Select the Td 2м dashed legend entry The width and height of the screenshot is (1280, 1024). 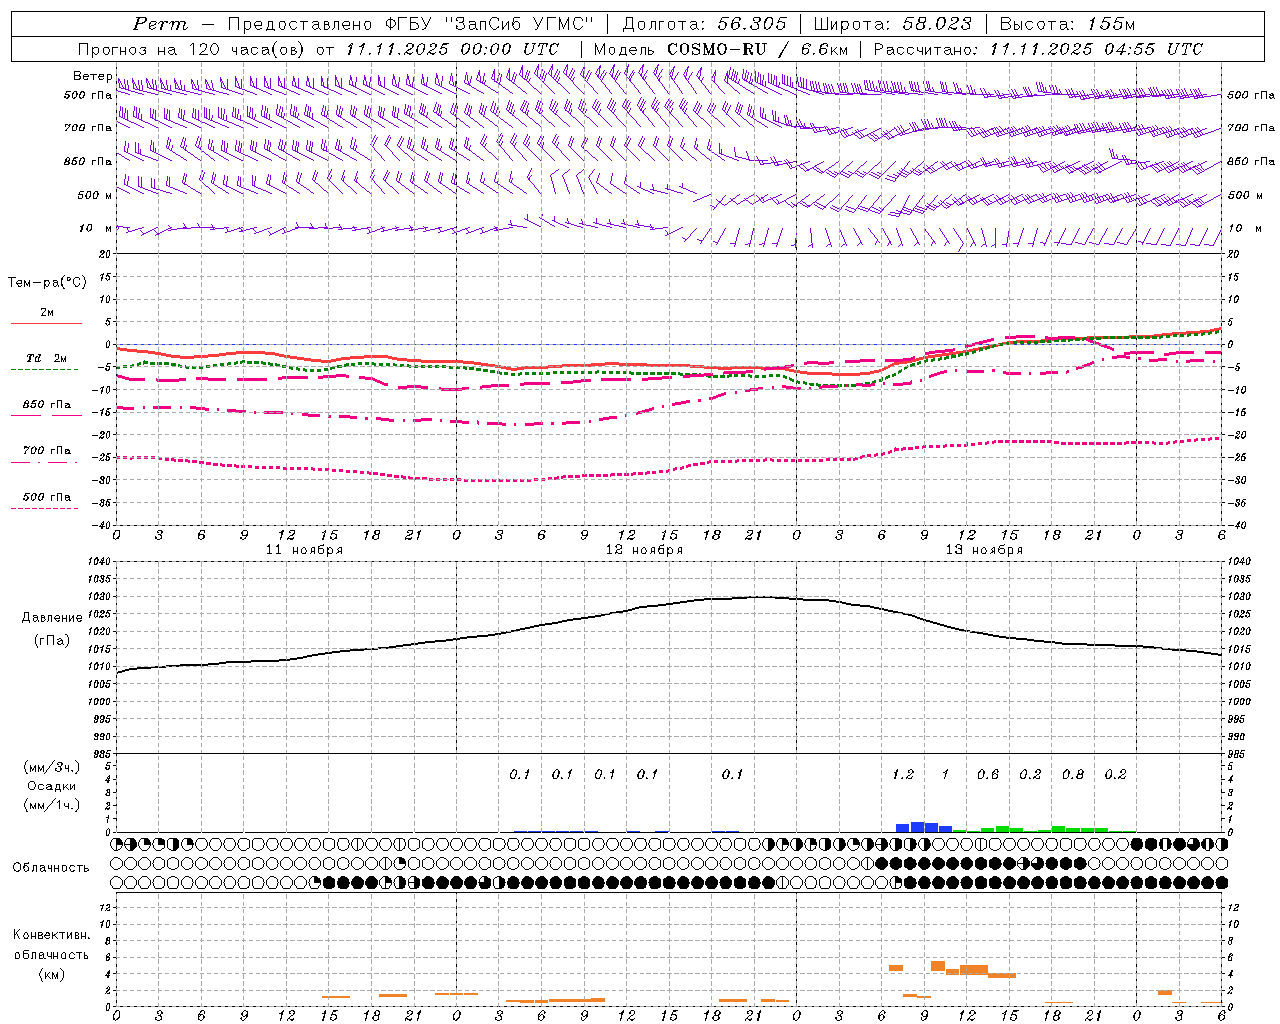(47, 358)
